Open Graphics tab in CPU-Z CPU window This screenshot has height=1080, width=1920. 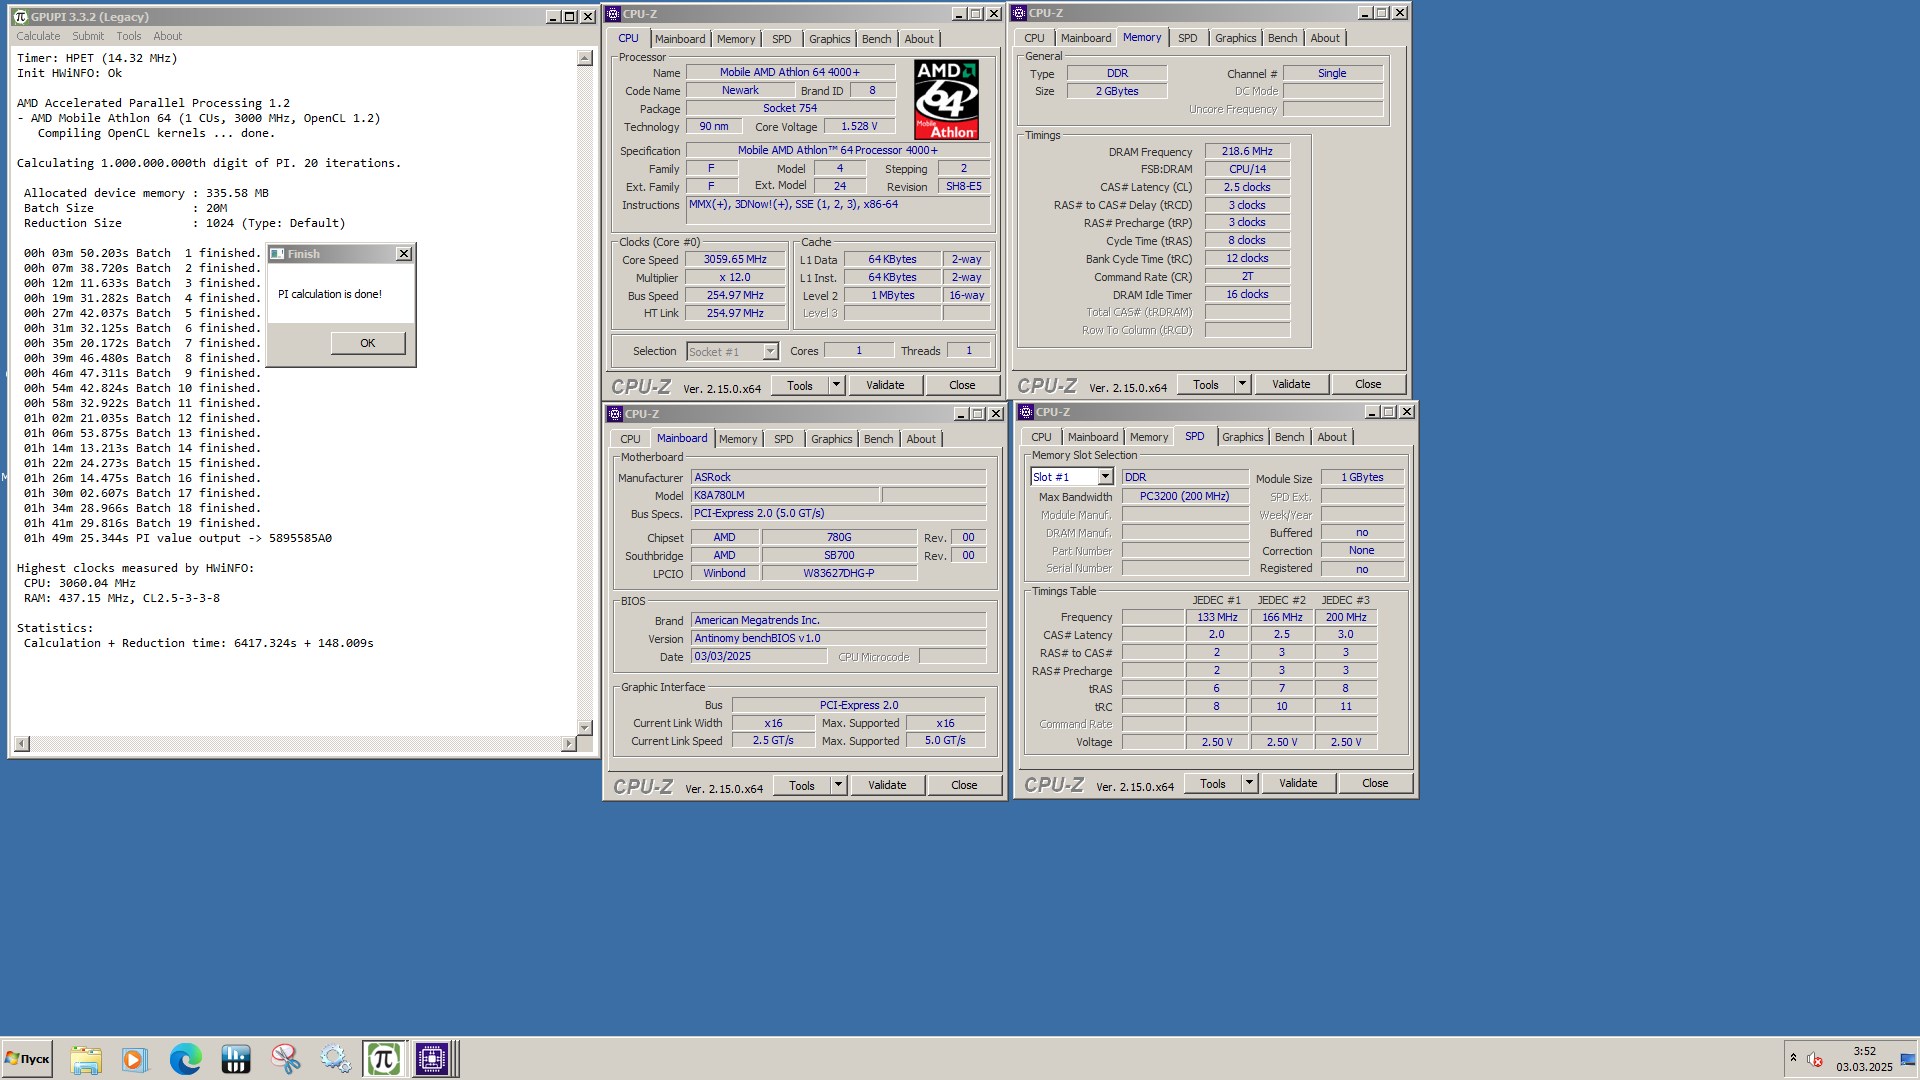[x=830, y=39]
